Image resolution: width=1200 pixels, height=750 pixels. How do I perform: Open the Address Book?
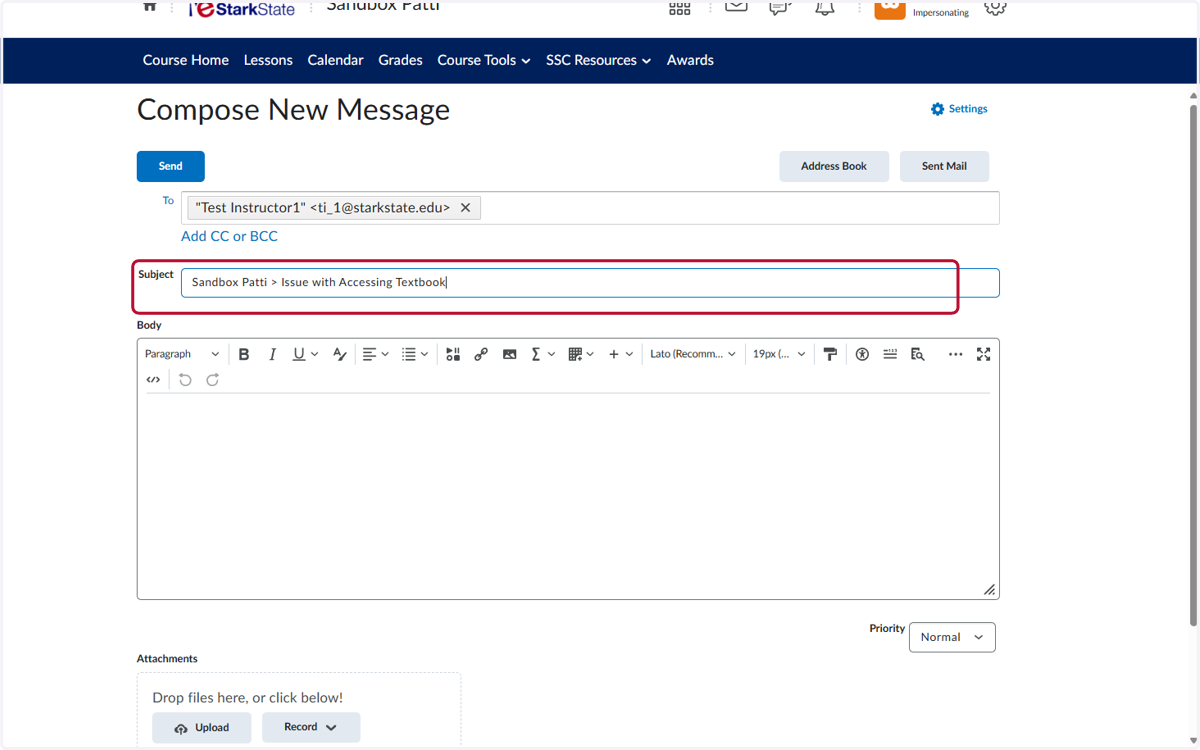coord(834,166)
